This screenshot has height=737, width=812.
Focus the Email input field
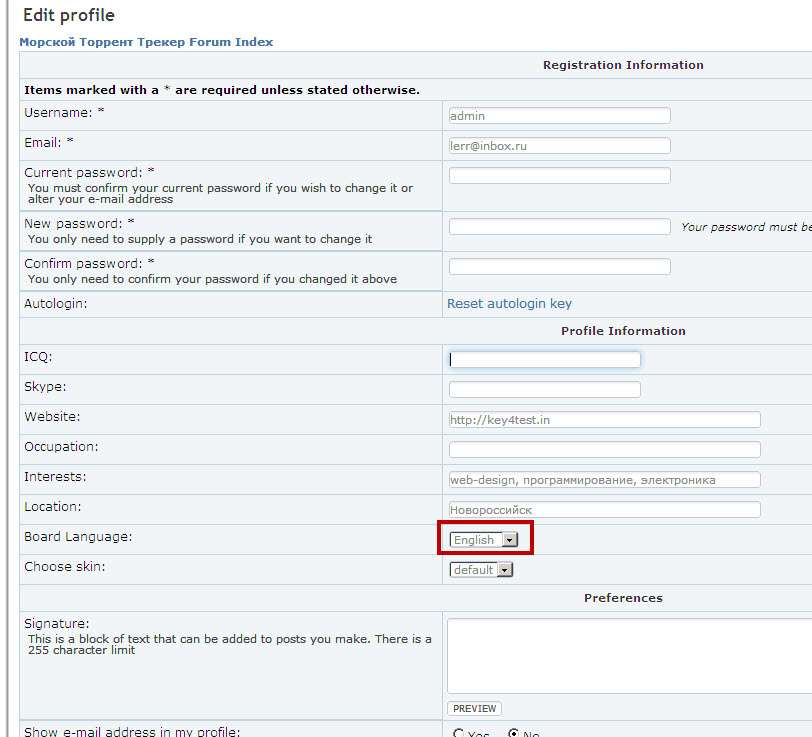(559, 146)
